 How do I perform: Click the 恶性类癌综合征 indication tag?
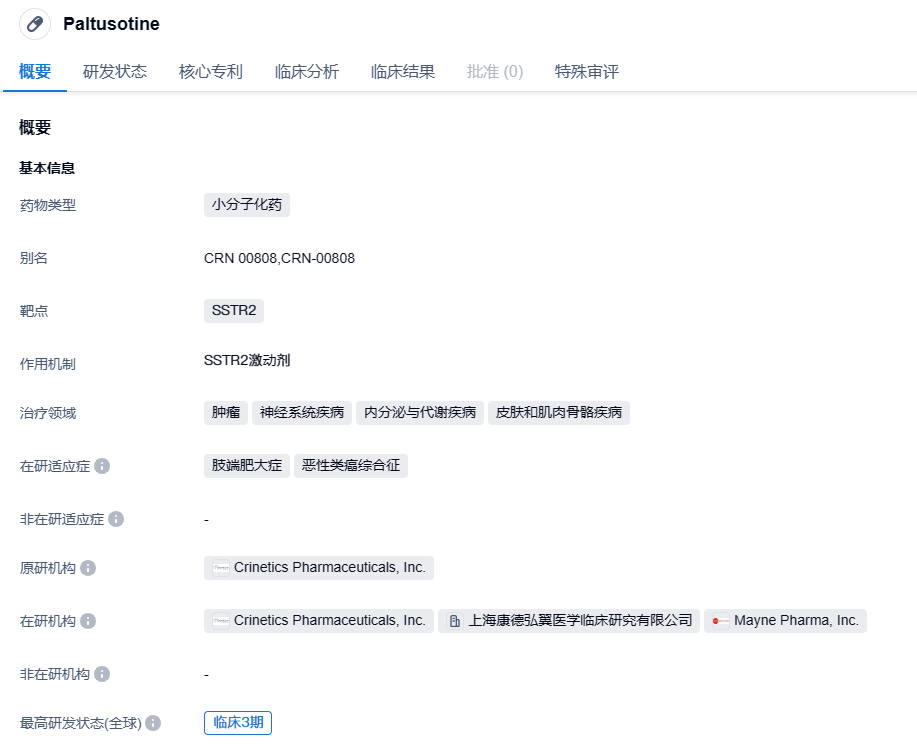[351, 466]
